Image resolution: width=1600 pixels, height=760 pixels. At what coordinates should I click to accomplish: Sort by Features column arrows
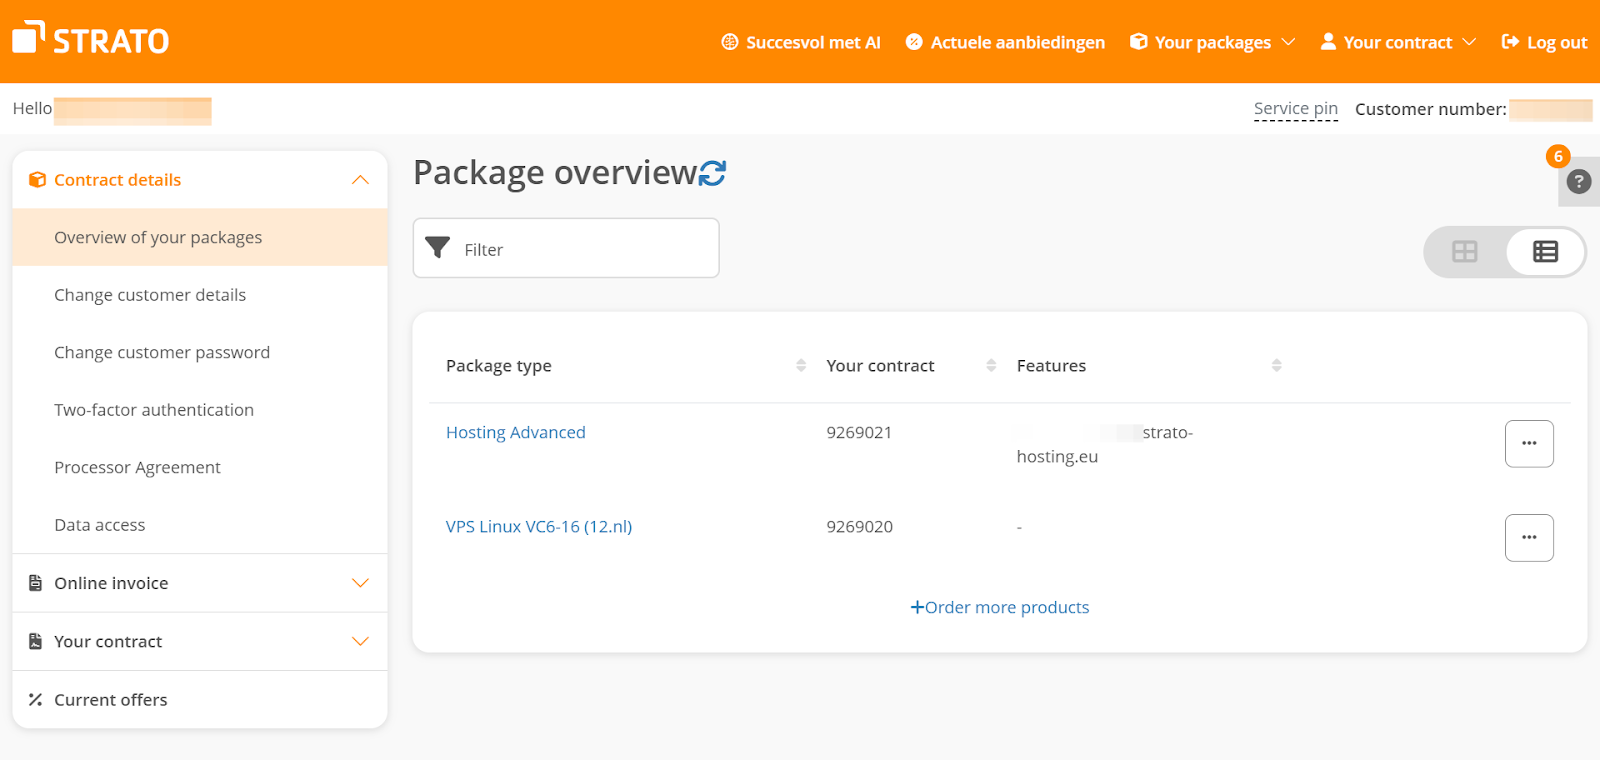tap(1276, 366)
